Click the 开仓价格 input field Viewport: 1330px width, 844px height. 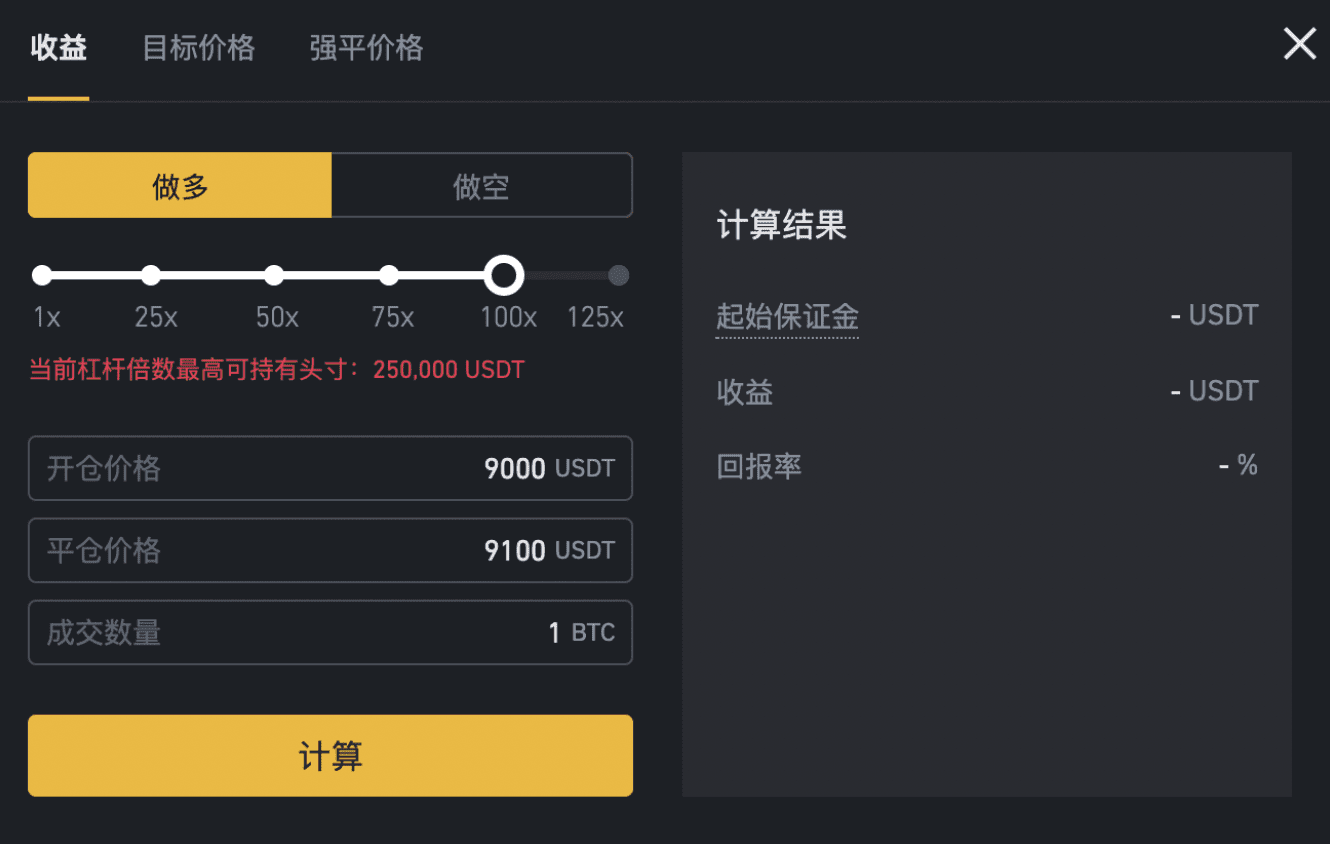tap(330, 468)
